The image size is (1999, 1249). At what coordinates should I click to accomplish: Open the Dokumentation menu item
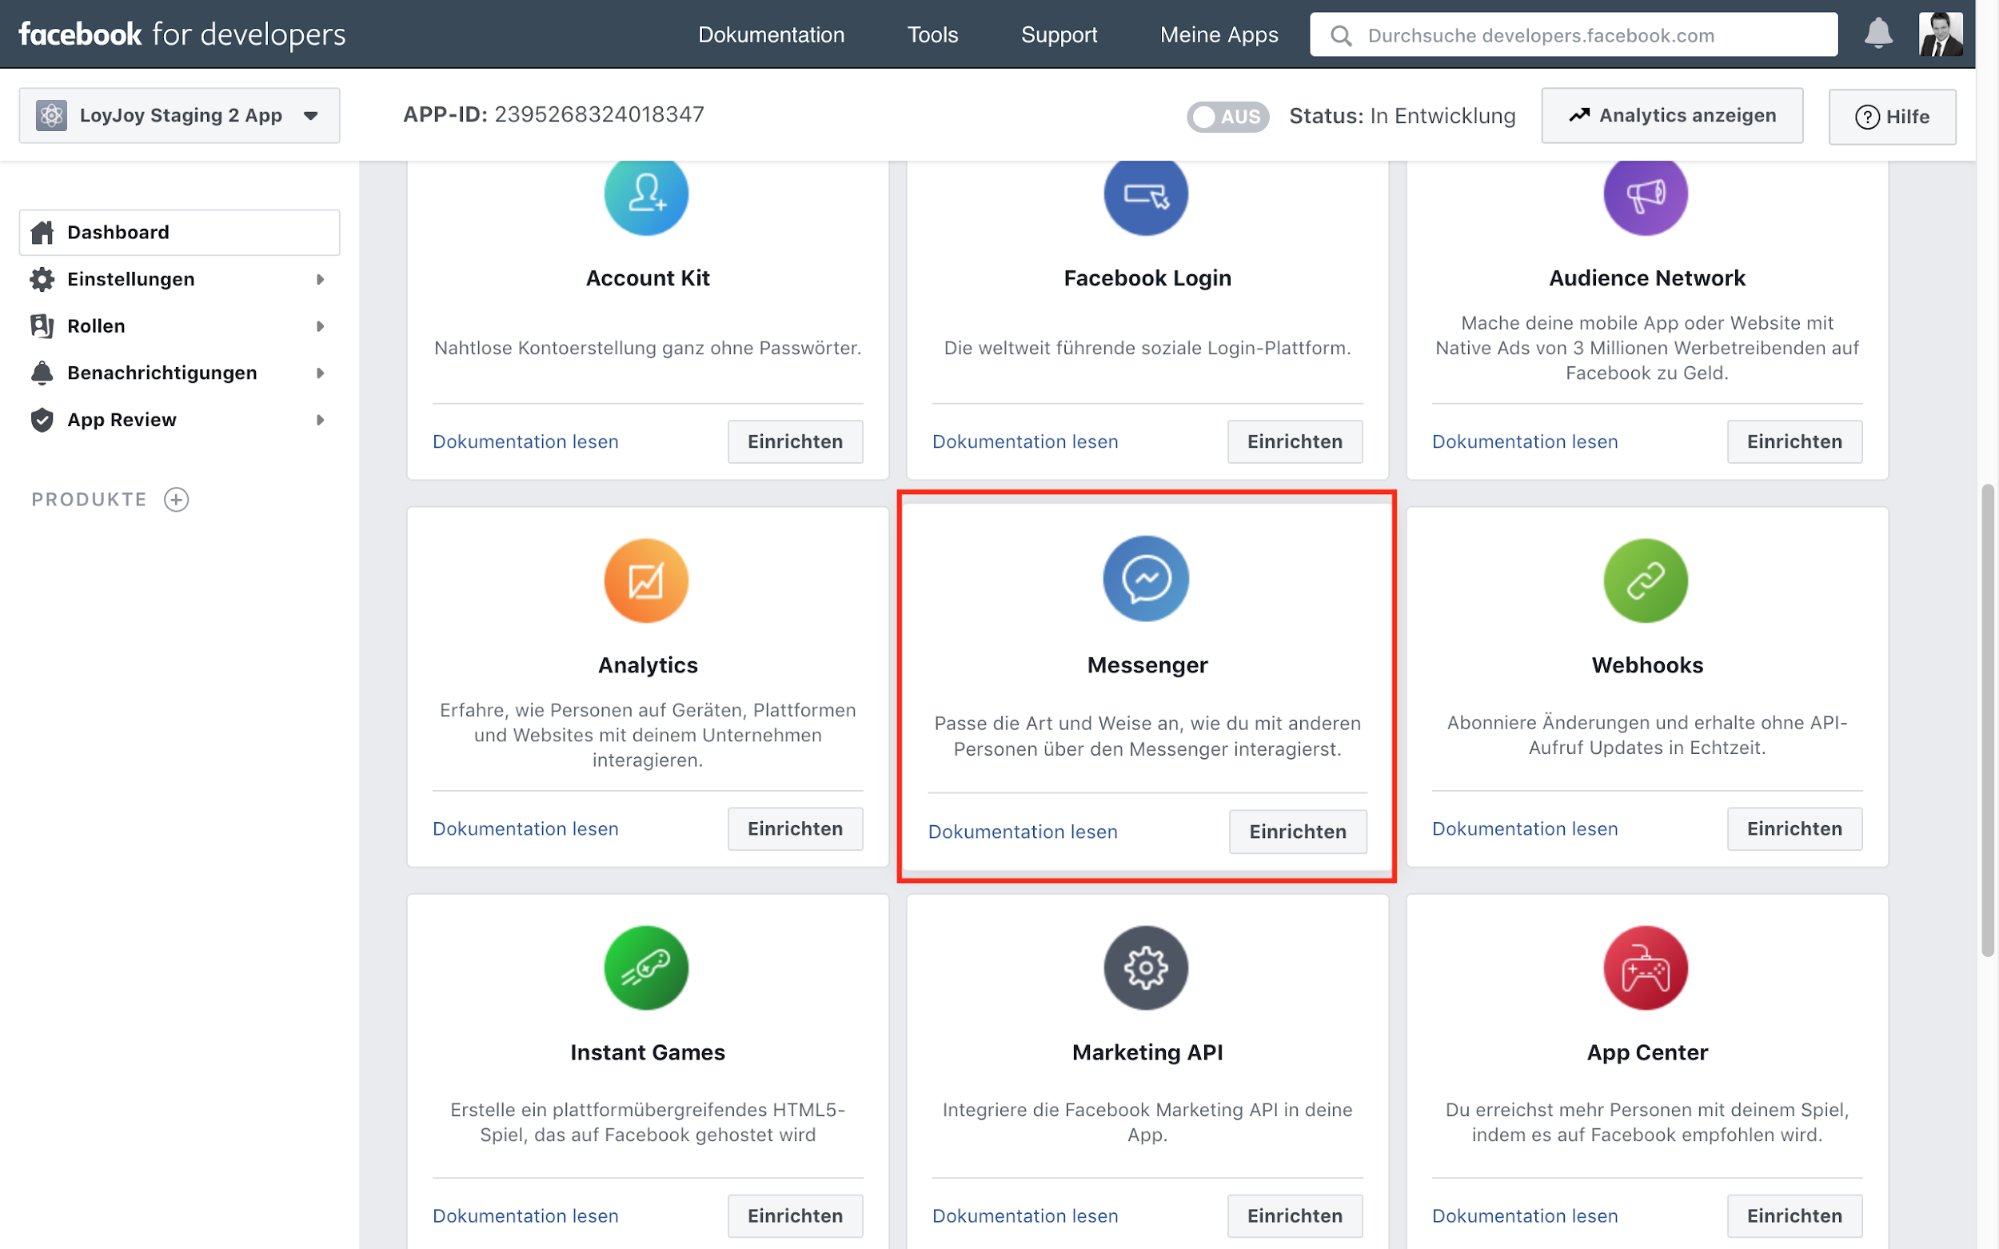tap(771, 35)
